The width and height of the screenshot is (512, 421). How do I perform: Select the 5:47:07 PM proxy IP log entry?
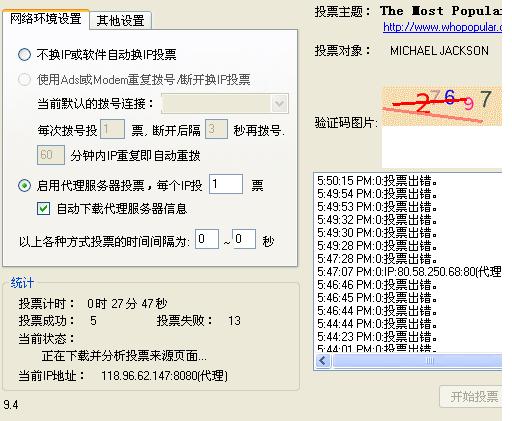[409, 272]
